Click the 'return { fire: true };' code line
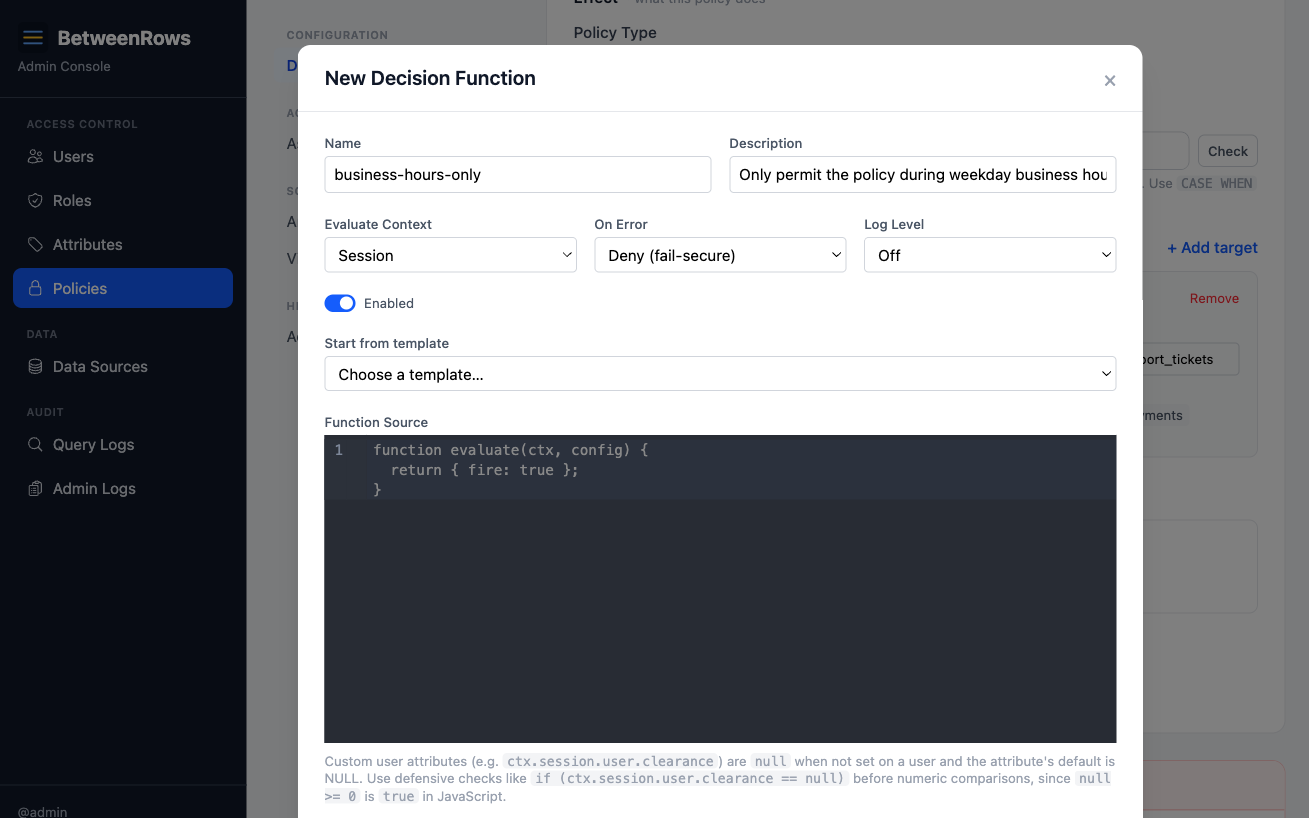 point(485,470)
